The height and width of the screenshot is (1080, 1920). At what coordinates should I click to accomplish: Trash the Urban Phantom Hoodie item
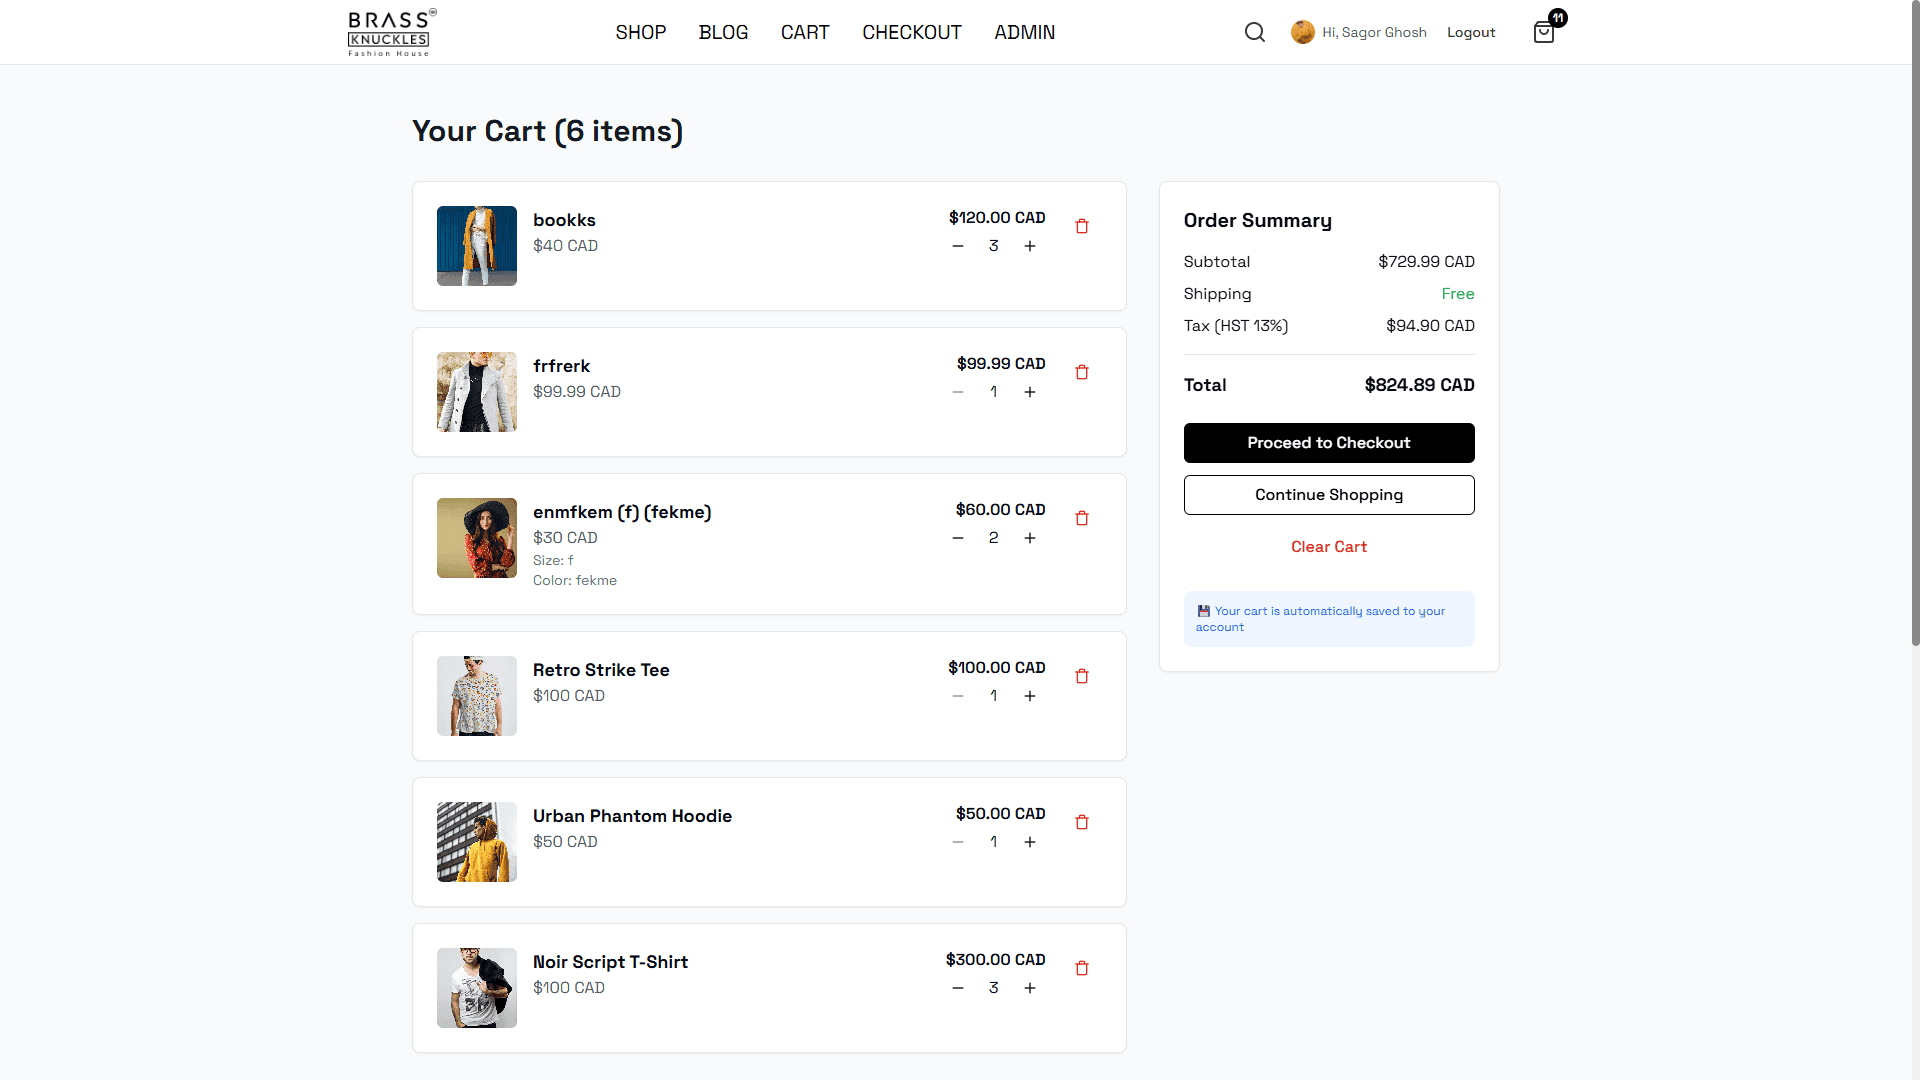[1082, 822]
